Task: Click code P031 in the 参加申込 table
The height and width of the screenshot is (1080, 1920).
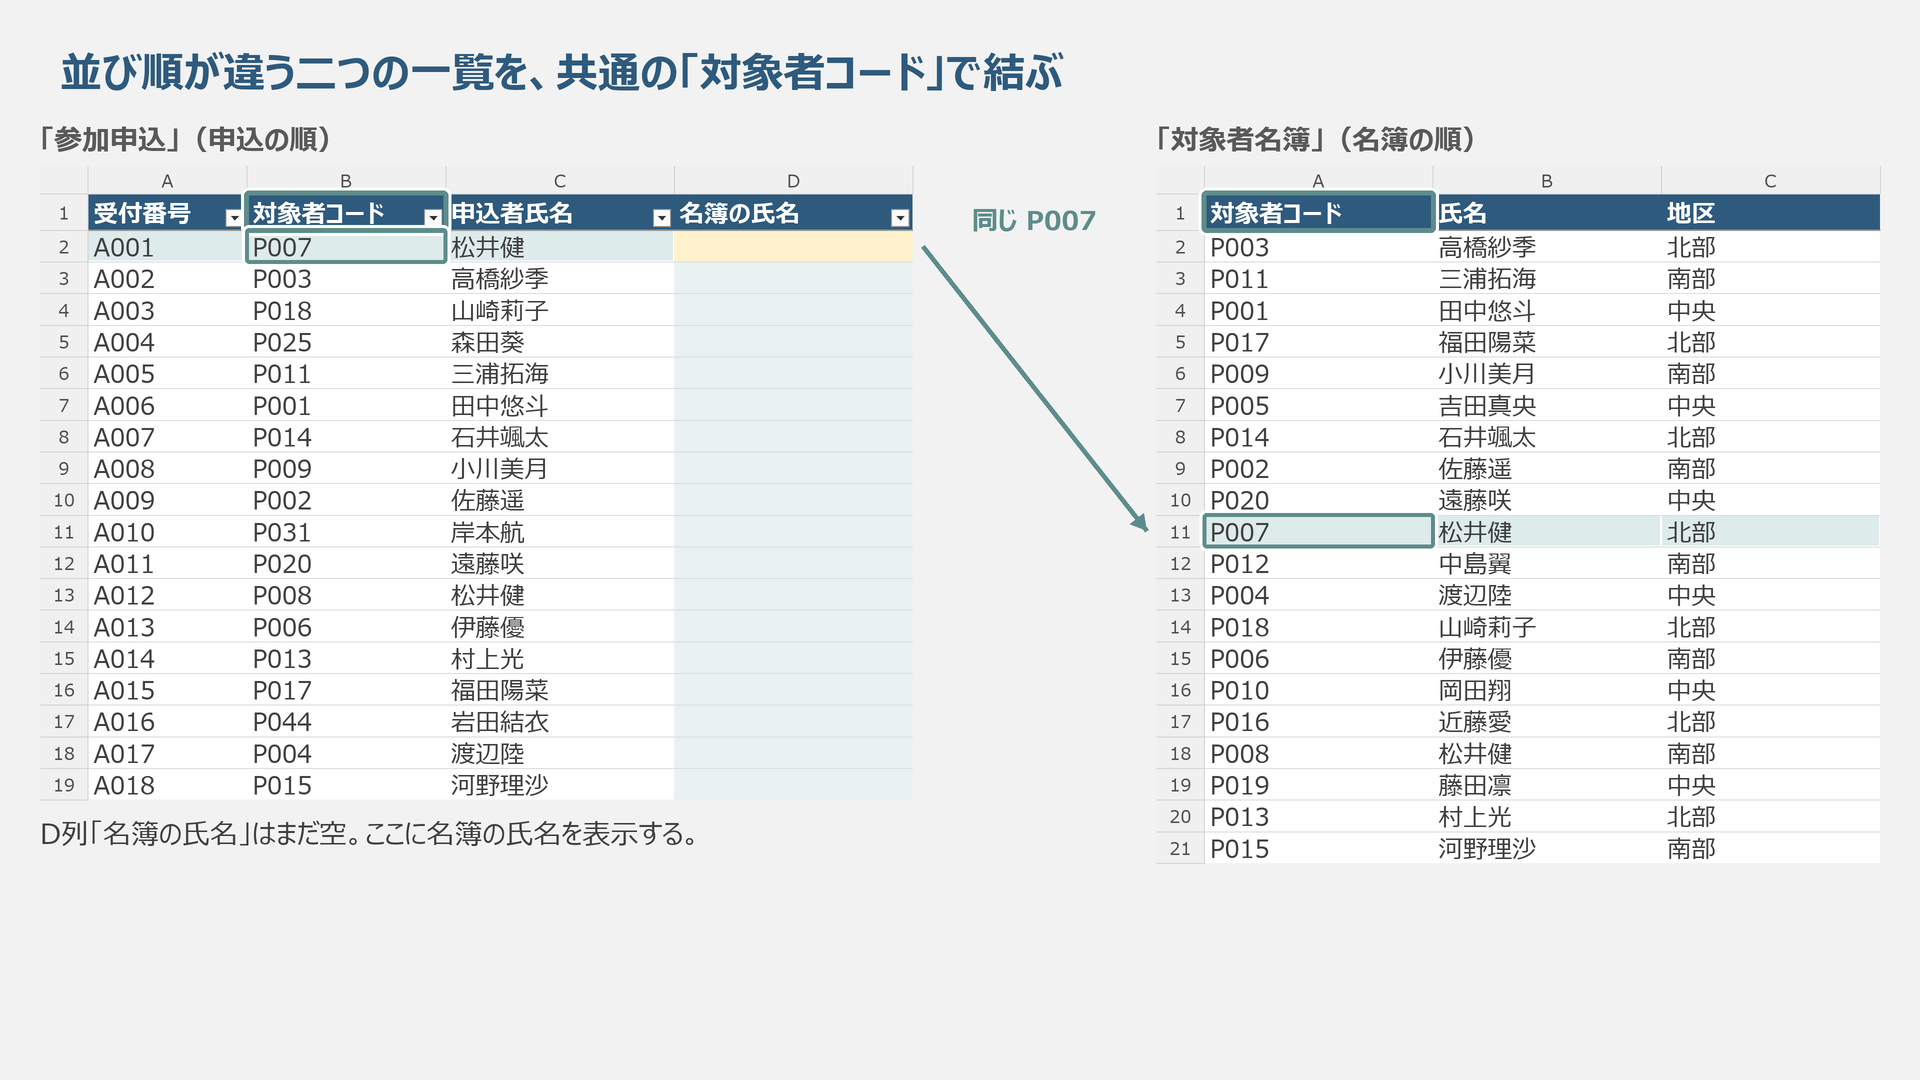Action: tap(346, 532)
